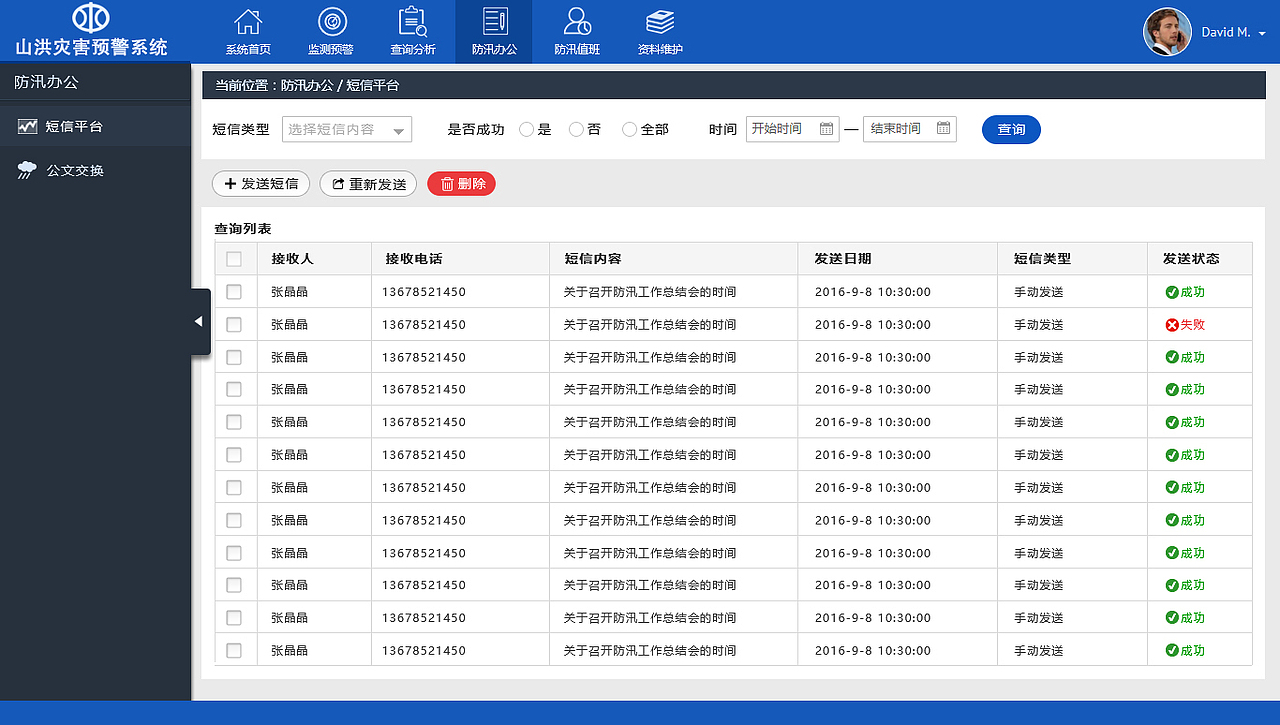Open the 查询分析 analysis module
The width and height of the screenshot is (1280, 725).
tap(413, 31)
